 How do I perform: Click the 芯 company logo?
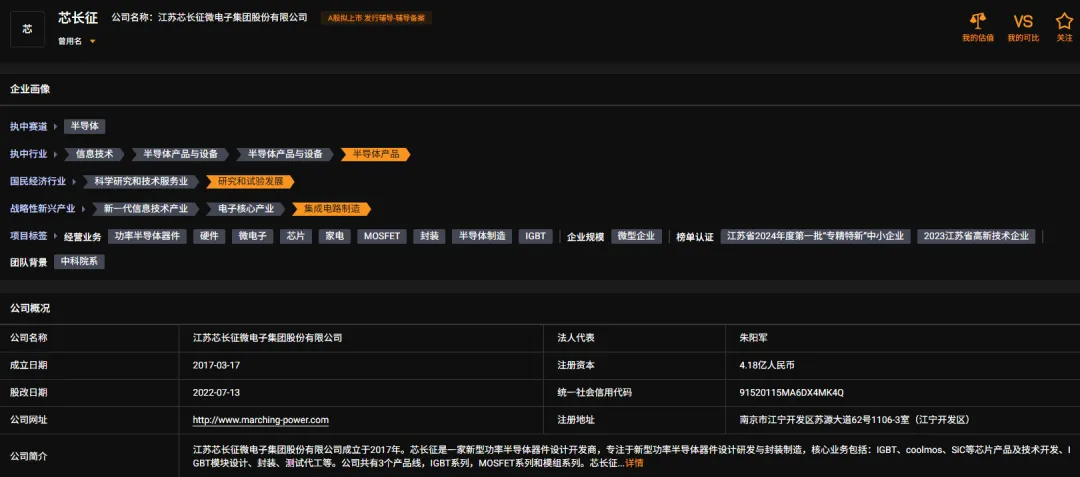pyautogui.click(x=28, y=29)
